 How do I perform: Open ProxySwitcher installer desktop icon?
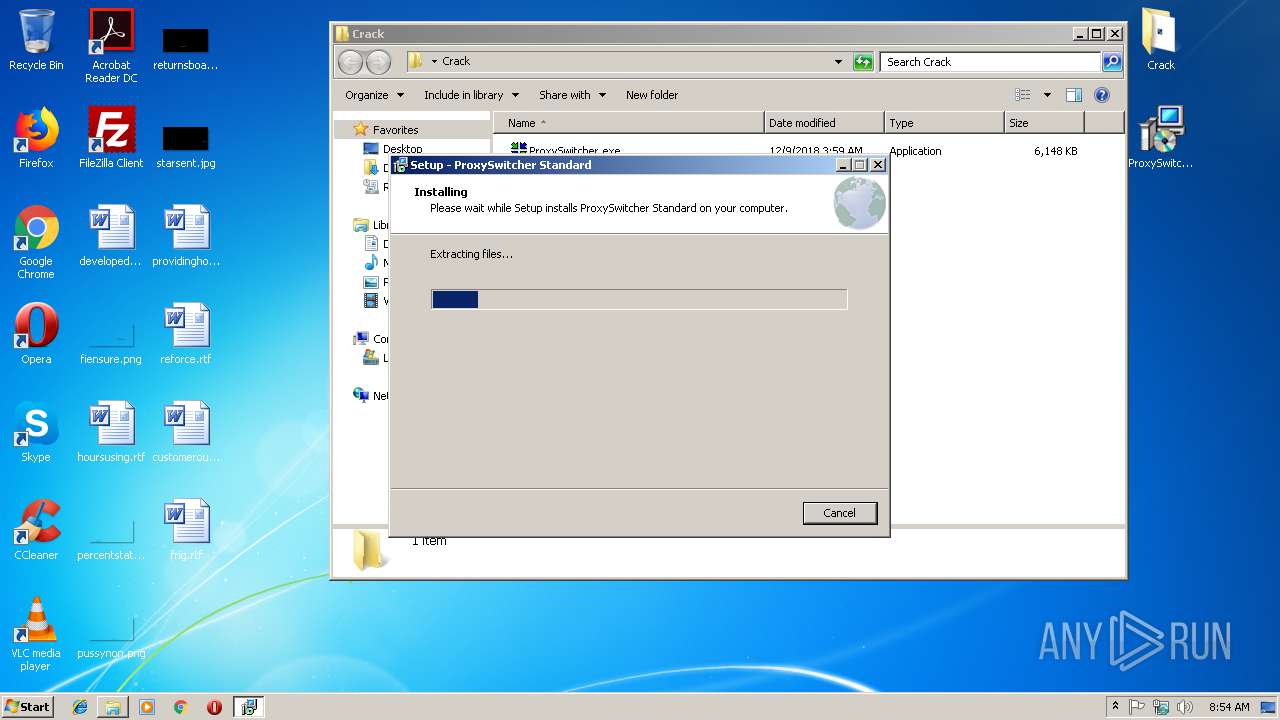[x=1160, y=137]
